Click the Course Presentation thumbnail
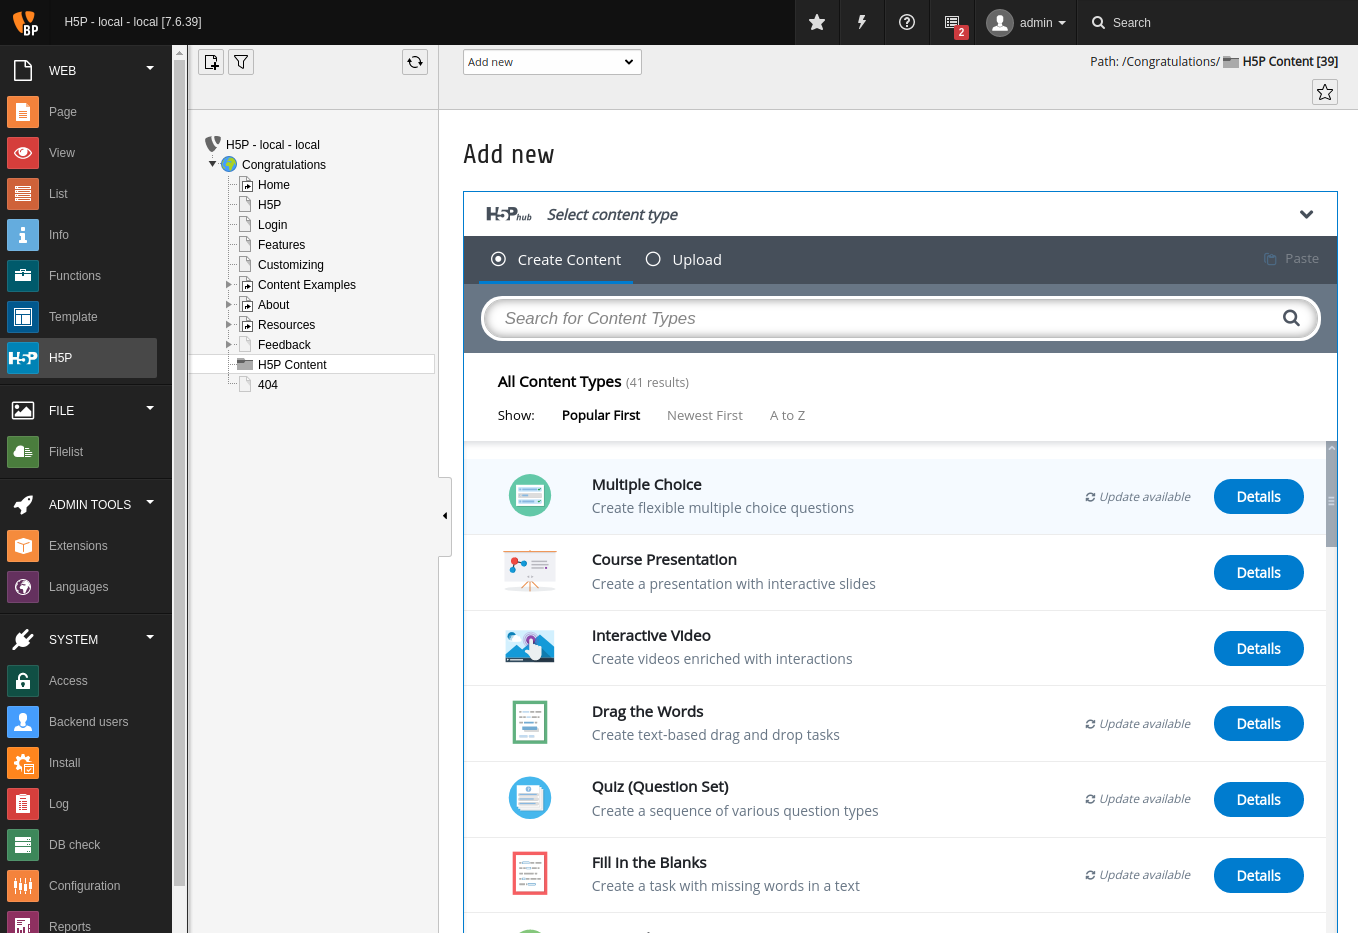Viewport: 1358px width, 933px height. [530, 572]
